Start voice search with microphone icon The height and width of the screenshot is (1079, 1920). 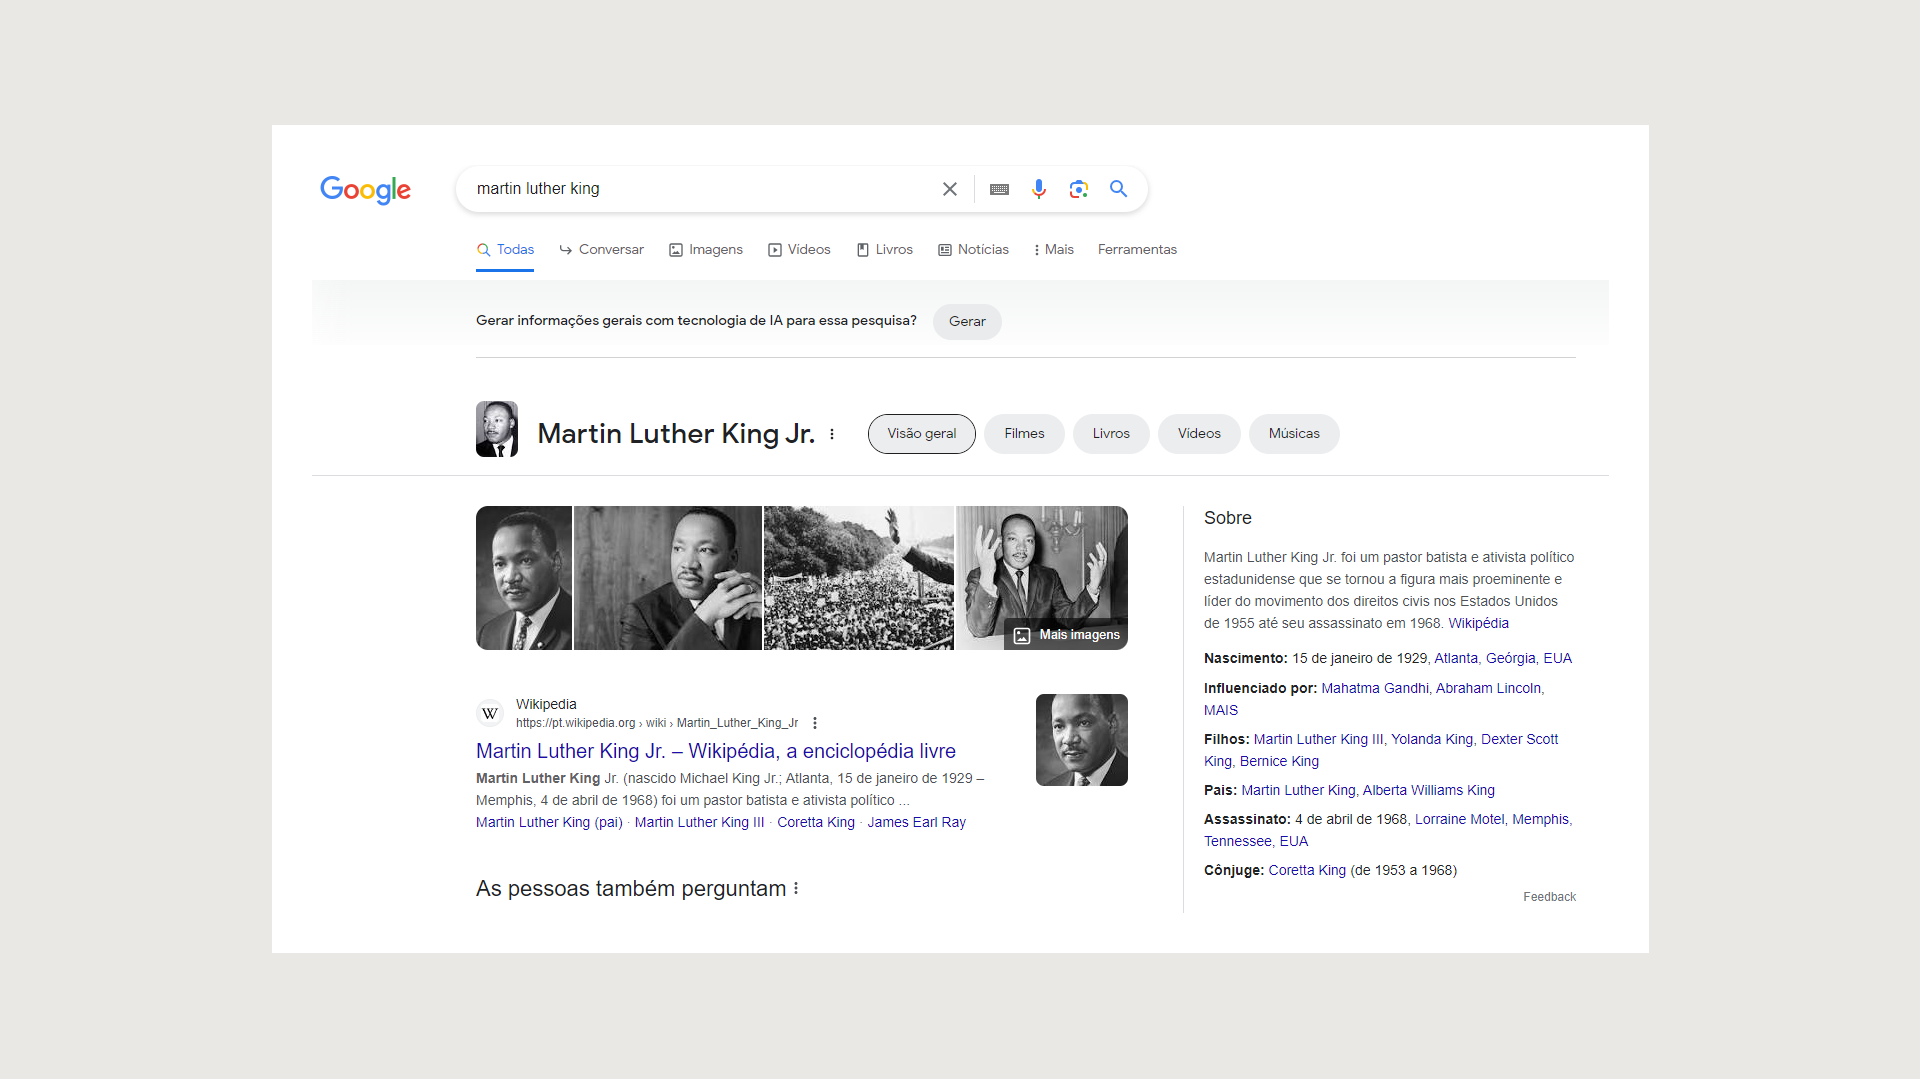[x=1039, y=189]
